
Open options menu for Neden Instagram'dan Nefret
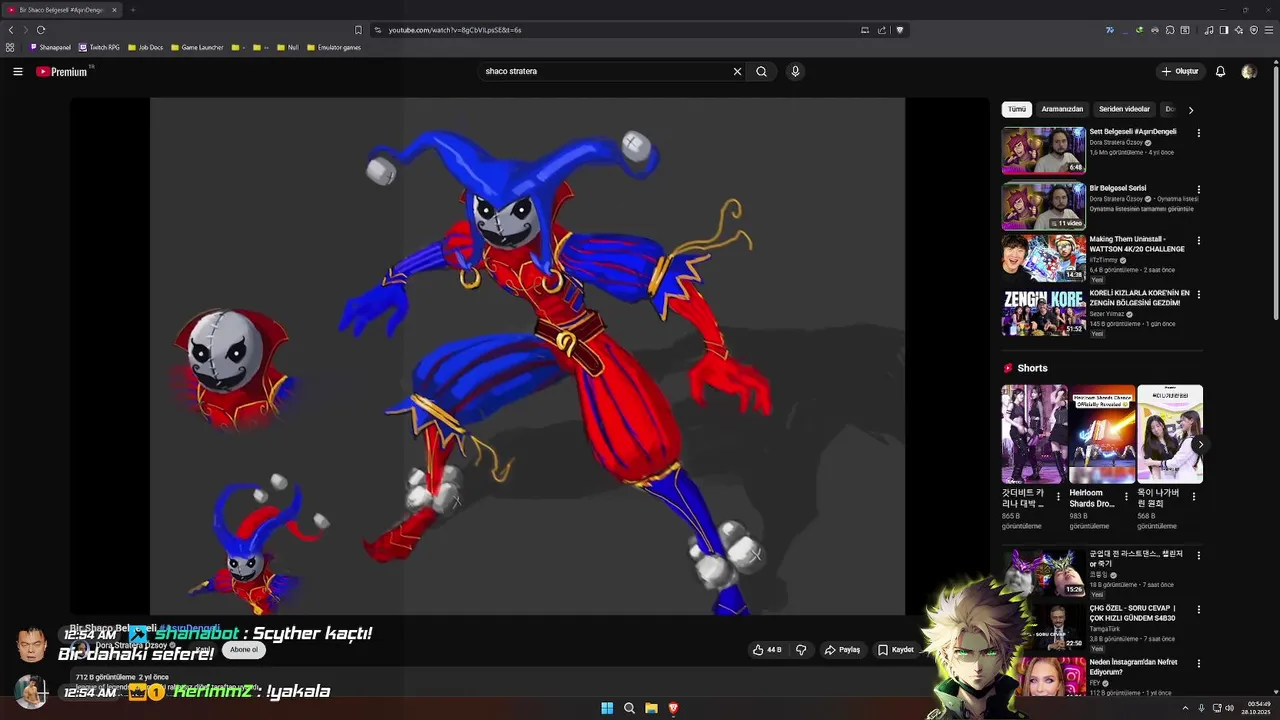pyautogui.click(x=1198, y=663)
